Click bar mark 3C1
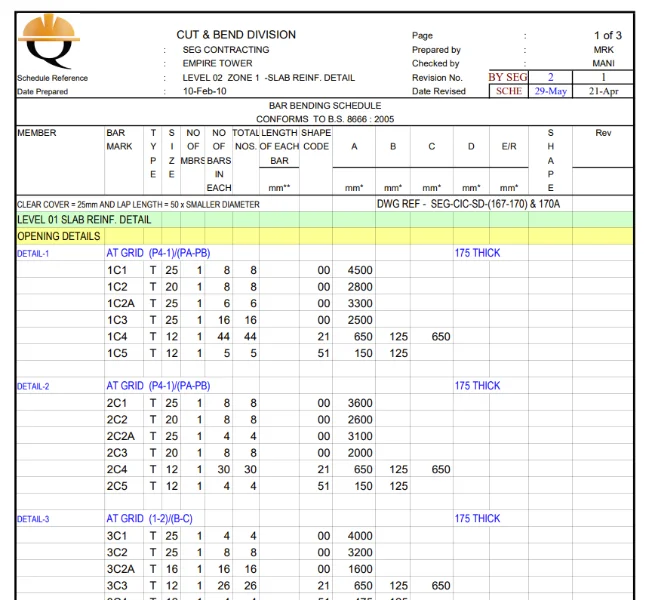Image resolution: width=652 pixels, height=600 pixels. point(117,536)
